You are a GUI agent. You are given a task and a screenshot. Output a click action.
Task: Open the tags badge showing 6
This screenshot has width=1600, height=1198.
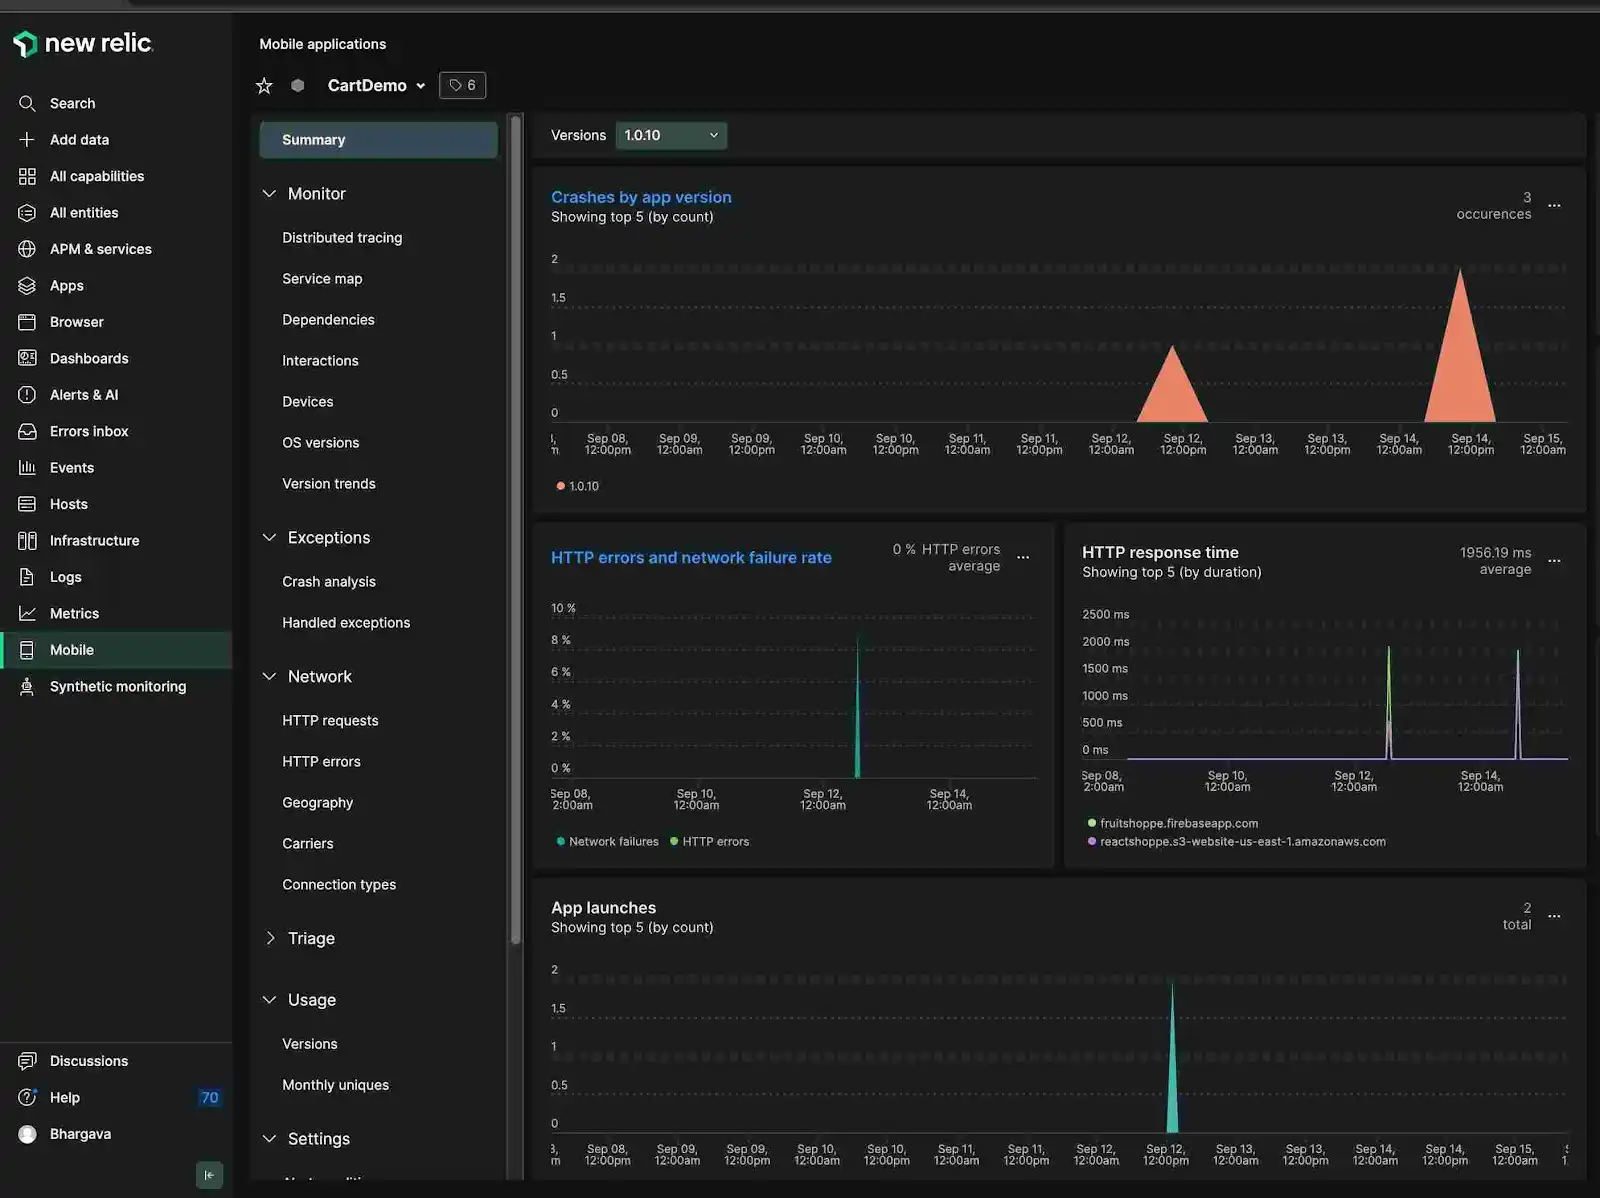coord(462,85)
